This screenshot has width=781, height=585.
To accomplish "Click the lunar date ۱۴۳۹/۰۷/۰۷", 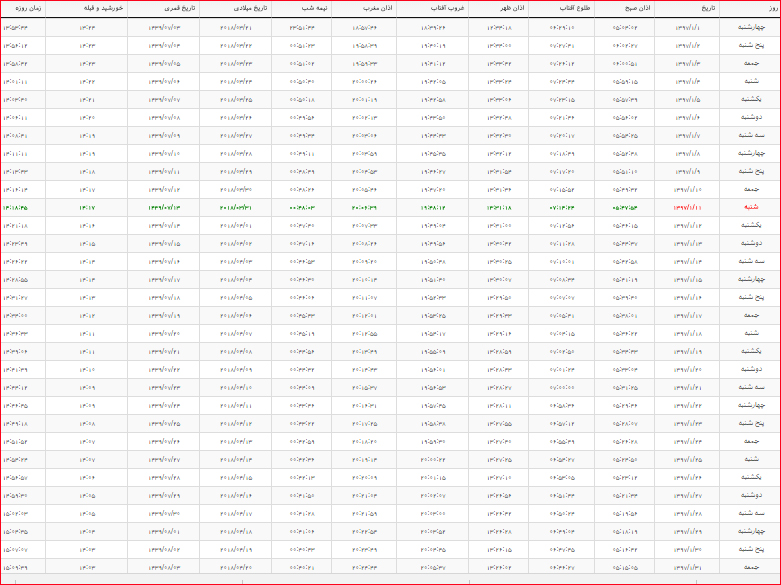I will [164, 100].
